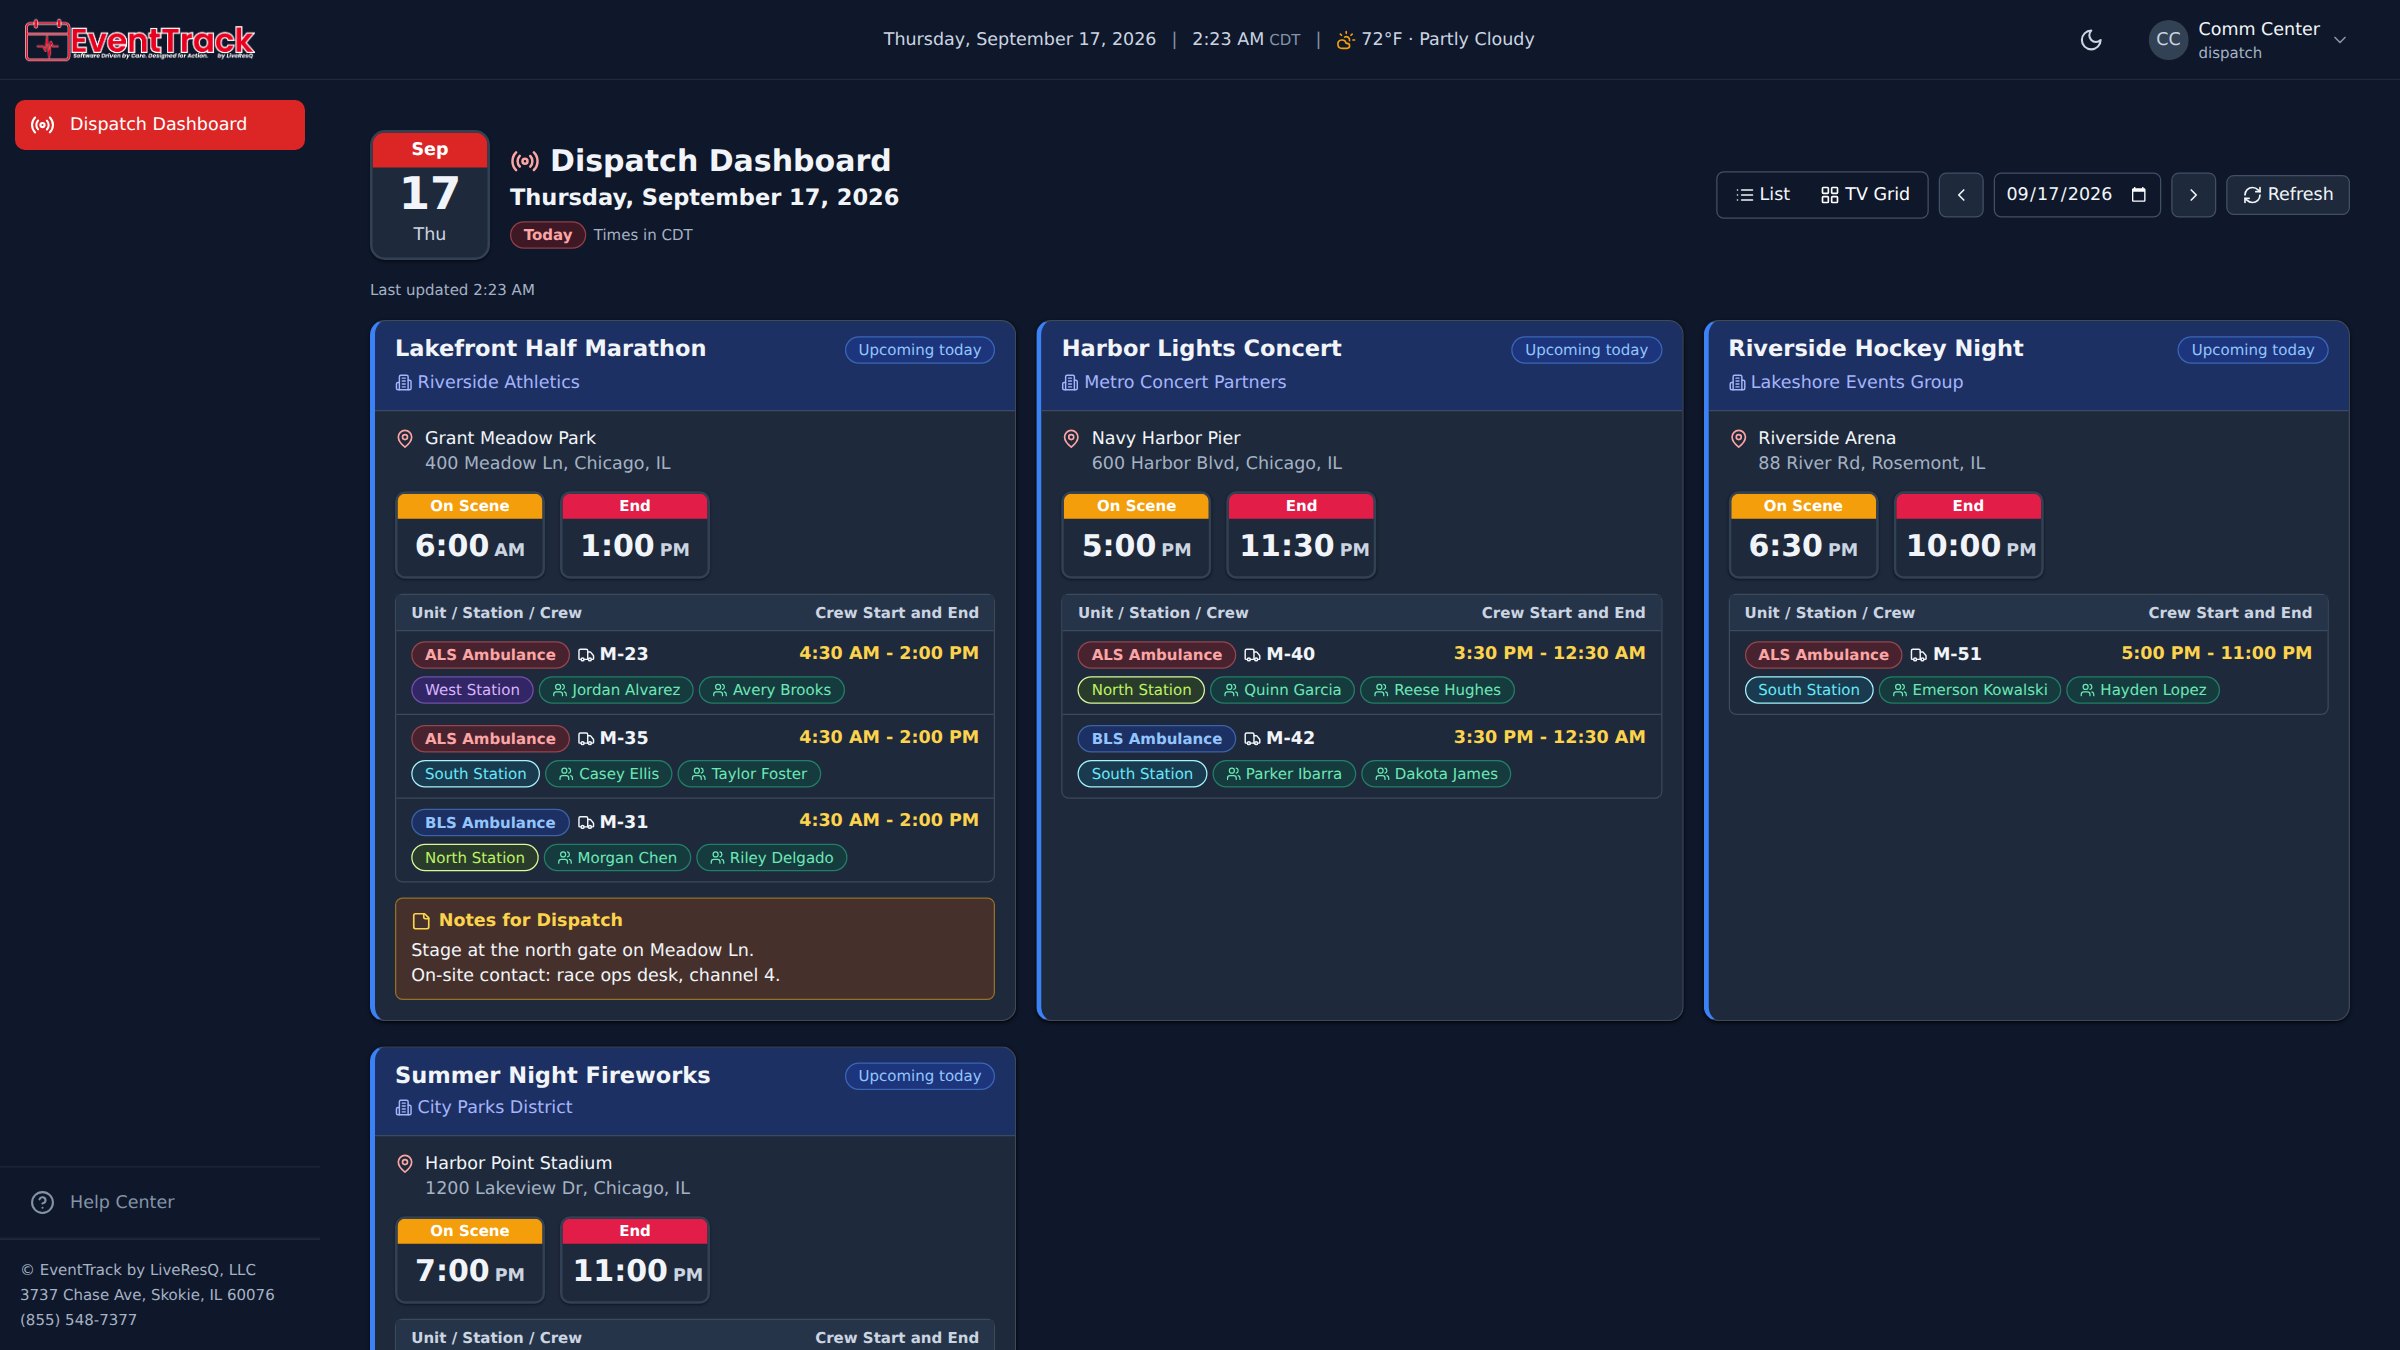
Task: Click North Station tag under M-40
Action: click(x=1141, y=690)
